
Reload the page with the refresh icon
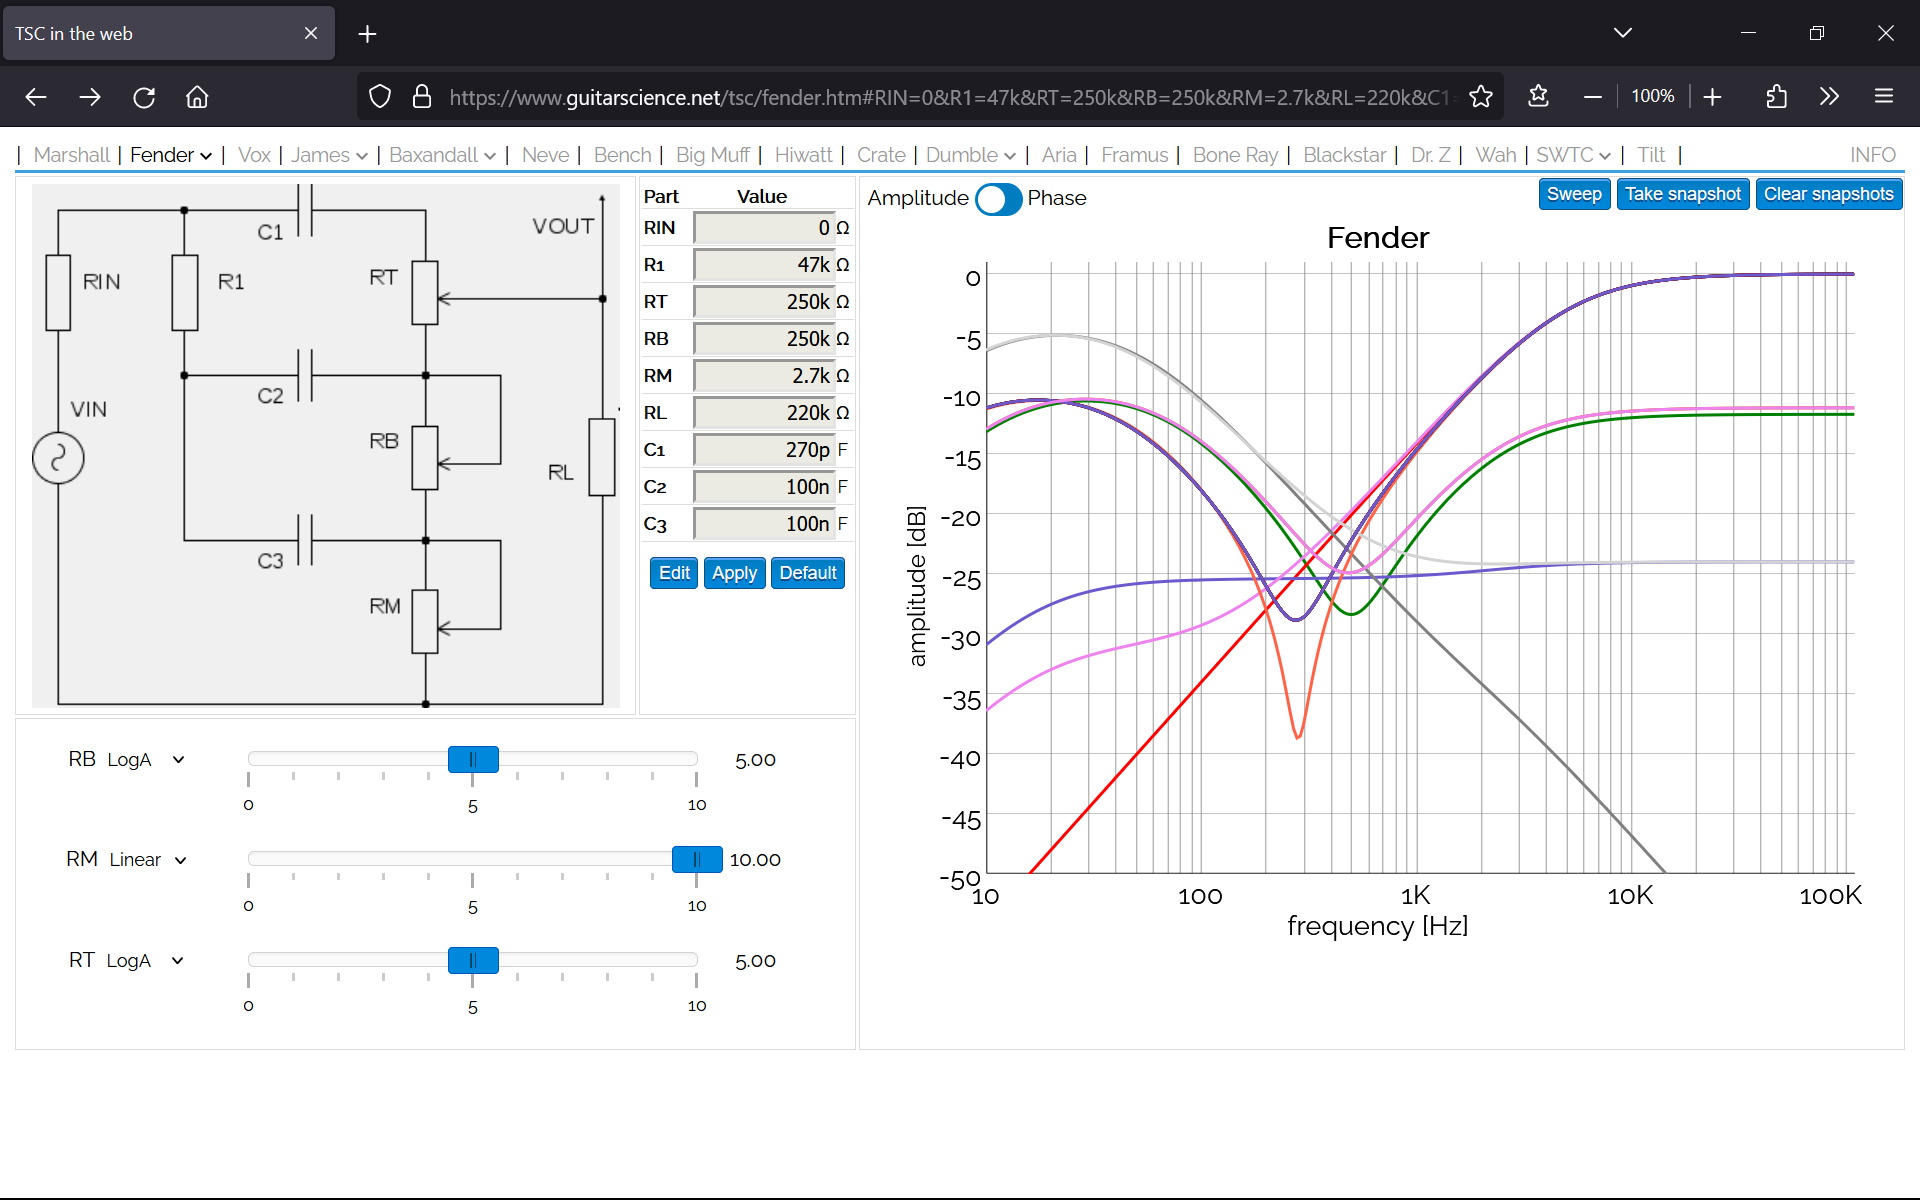[144, 97]
